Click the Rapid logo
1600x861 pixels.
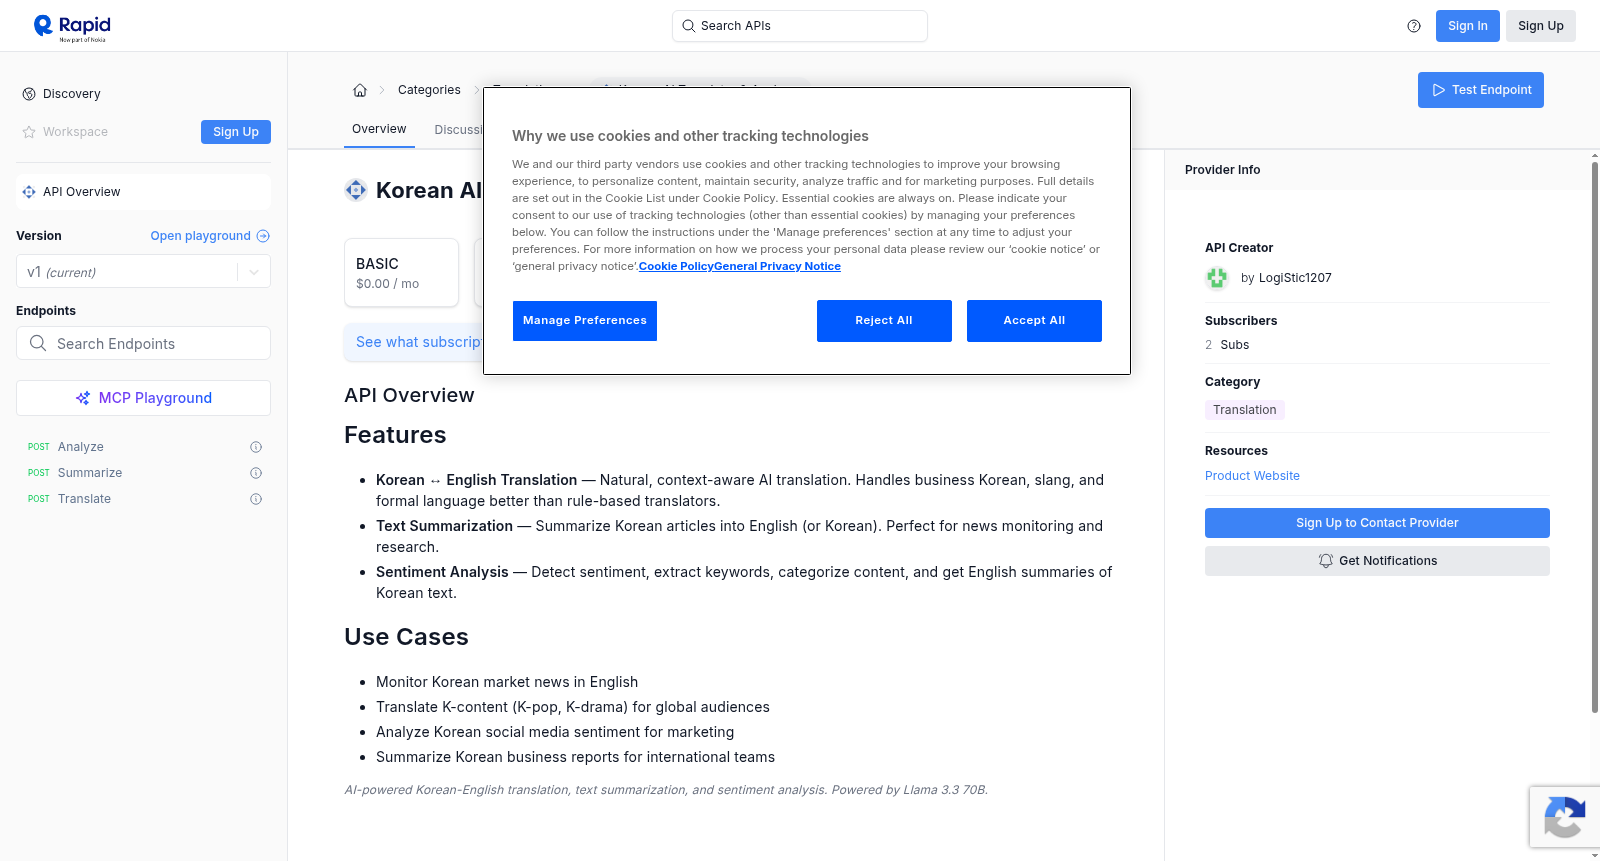[x=72, y=27]
